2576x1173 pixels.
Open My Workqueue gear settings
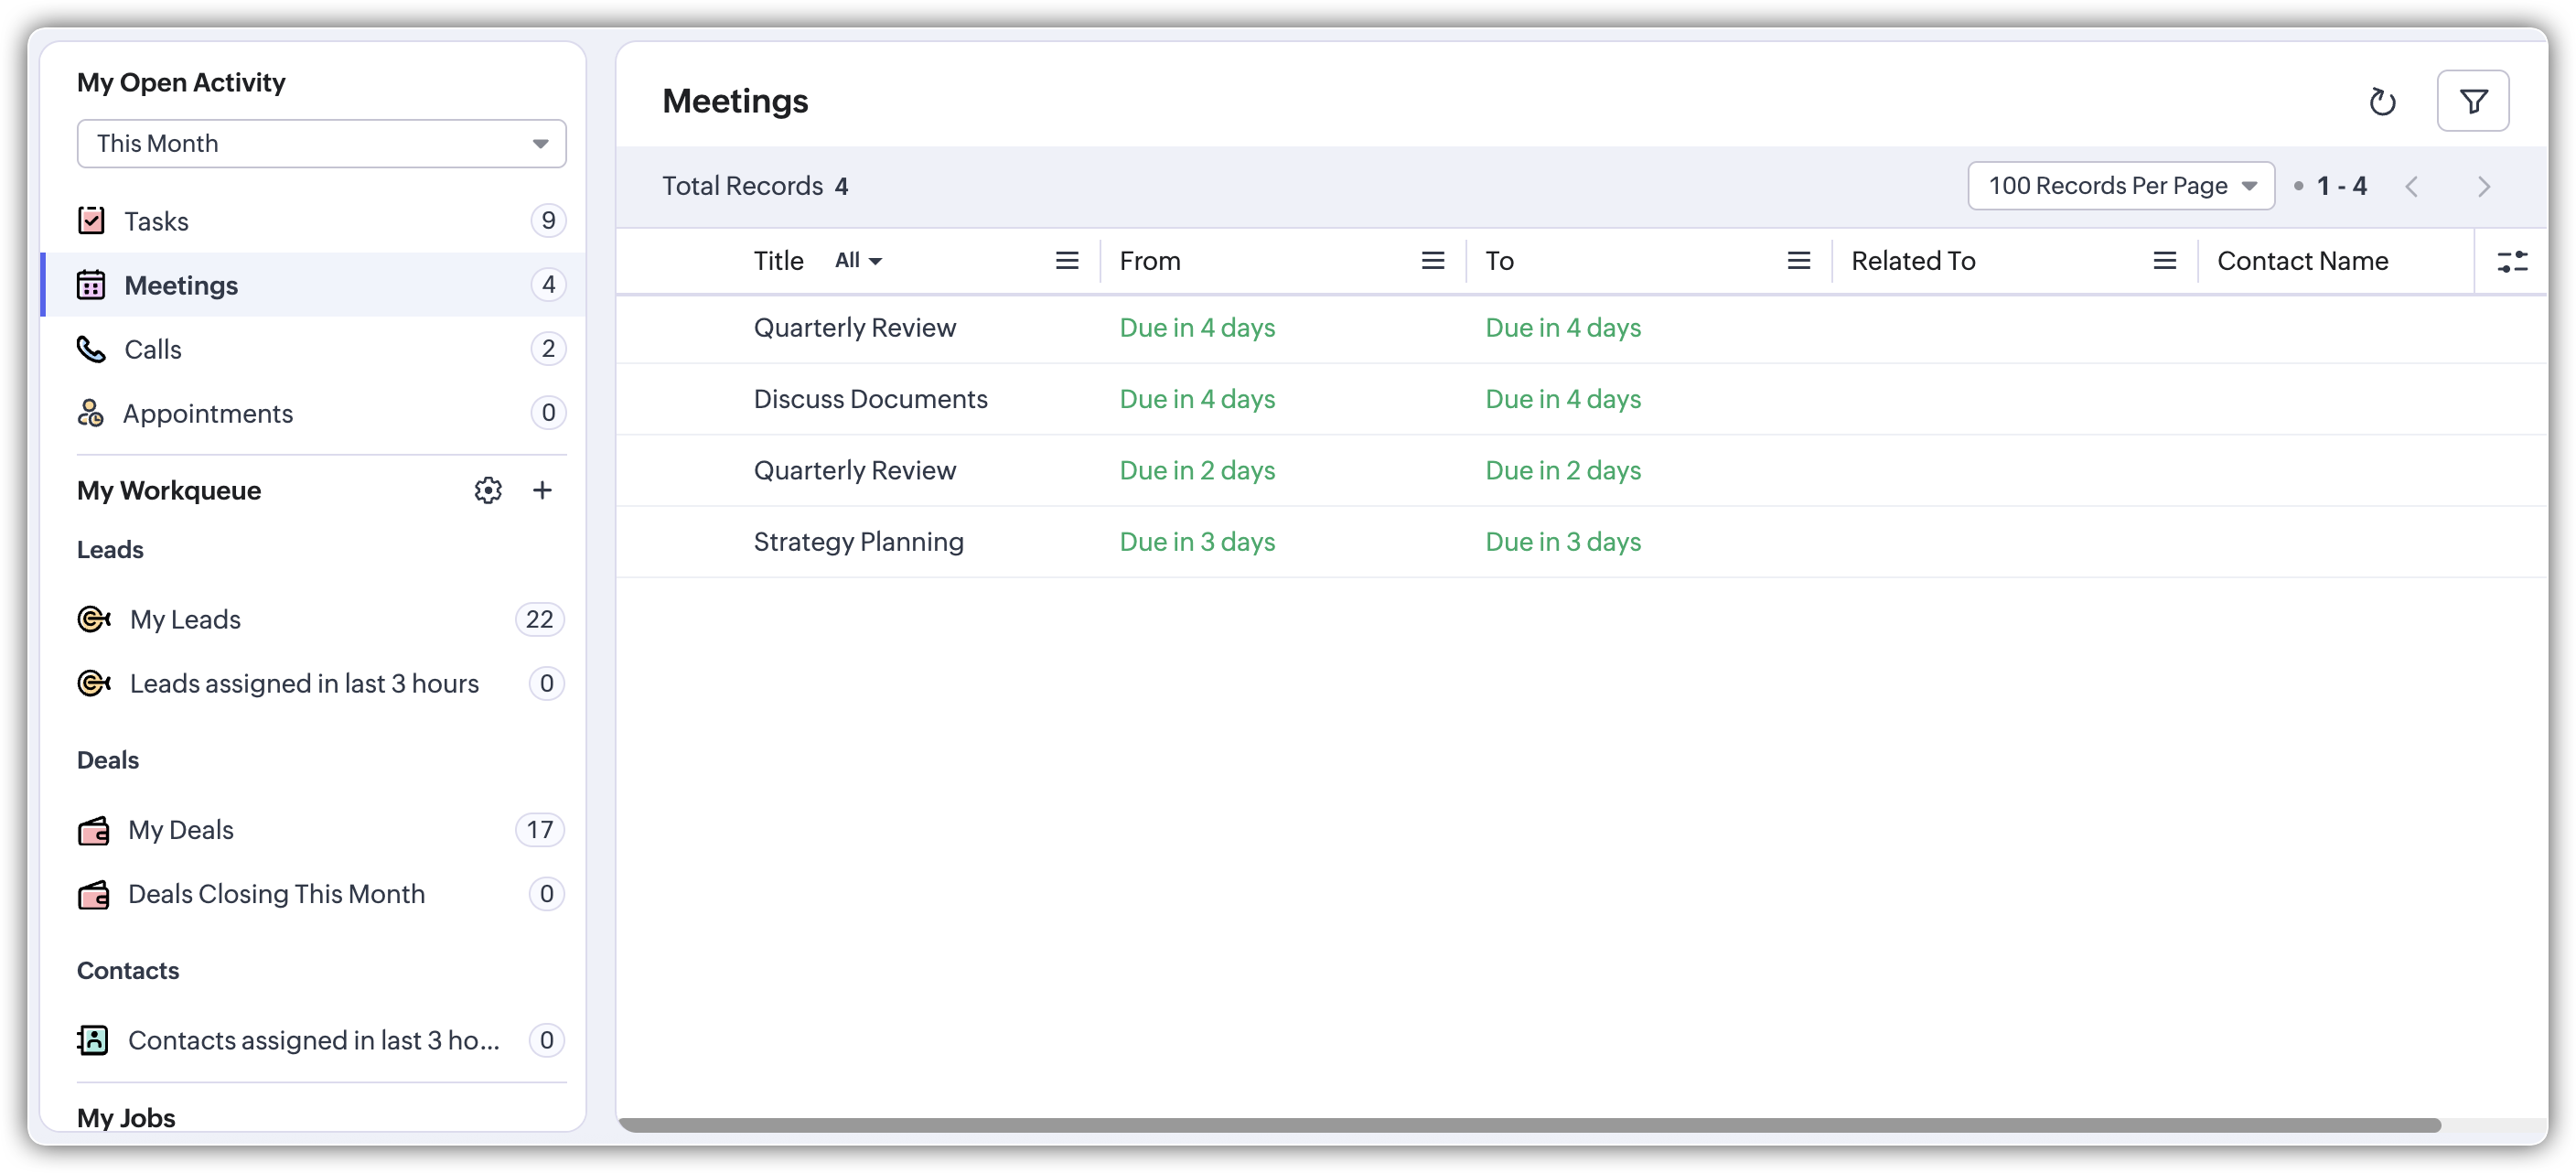coord(488,490)
